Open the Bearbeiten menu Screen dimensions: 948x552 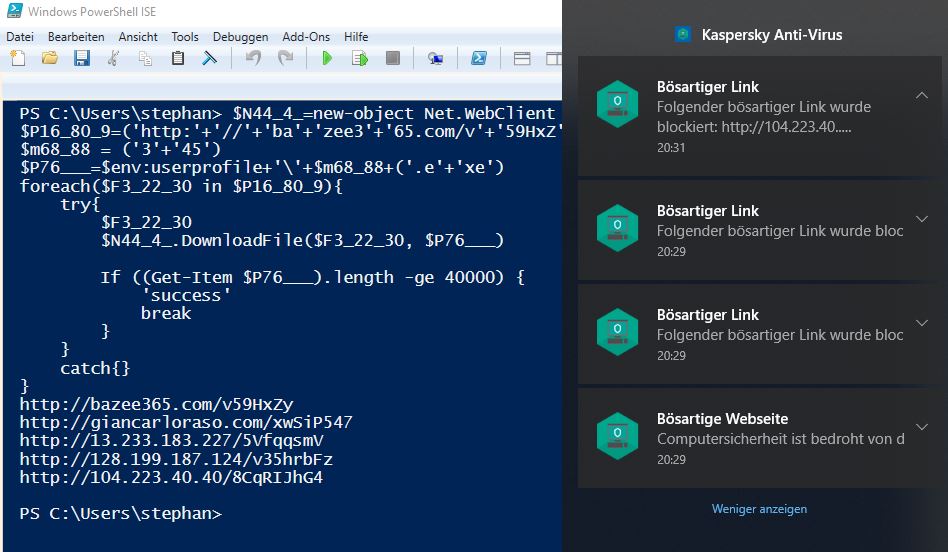click(76, 37)
